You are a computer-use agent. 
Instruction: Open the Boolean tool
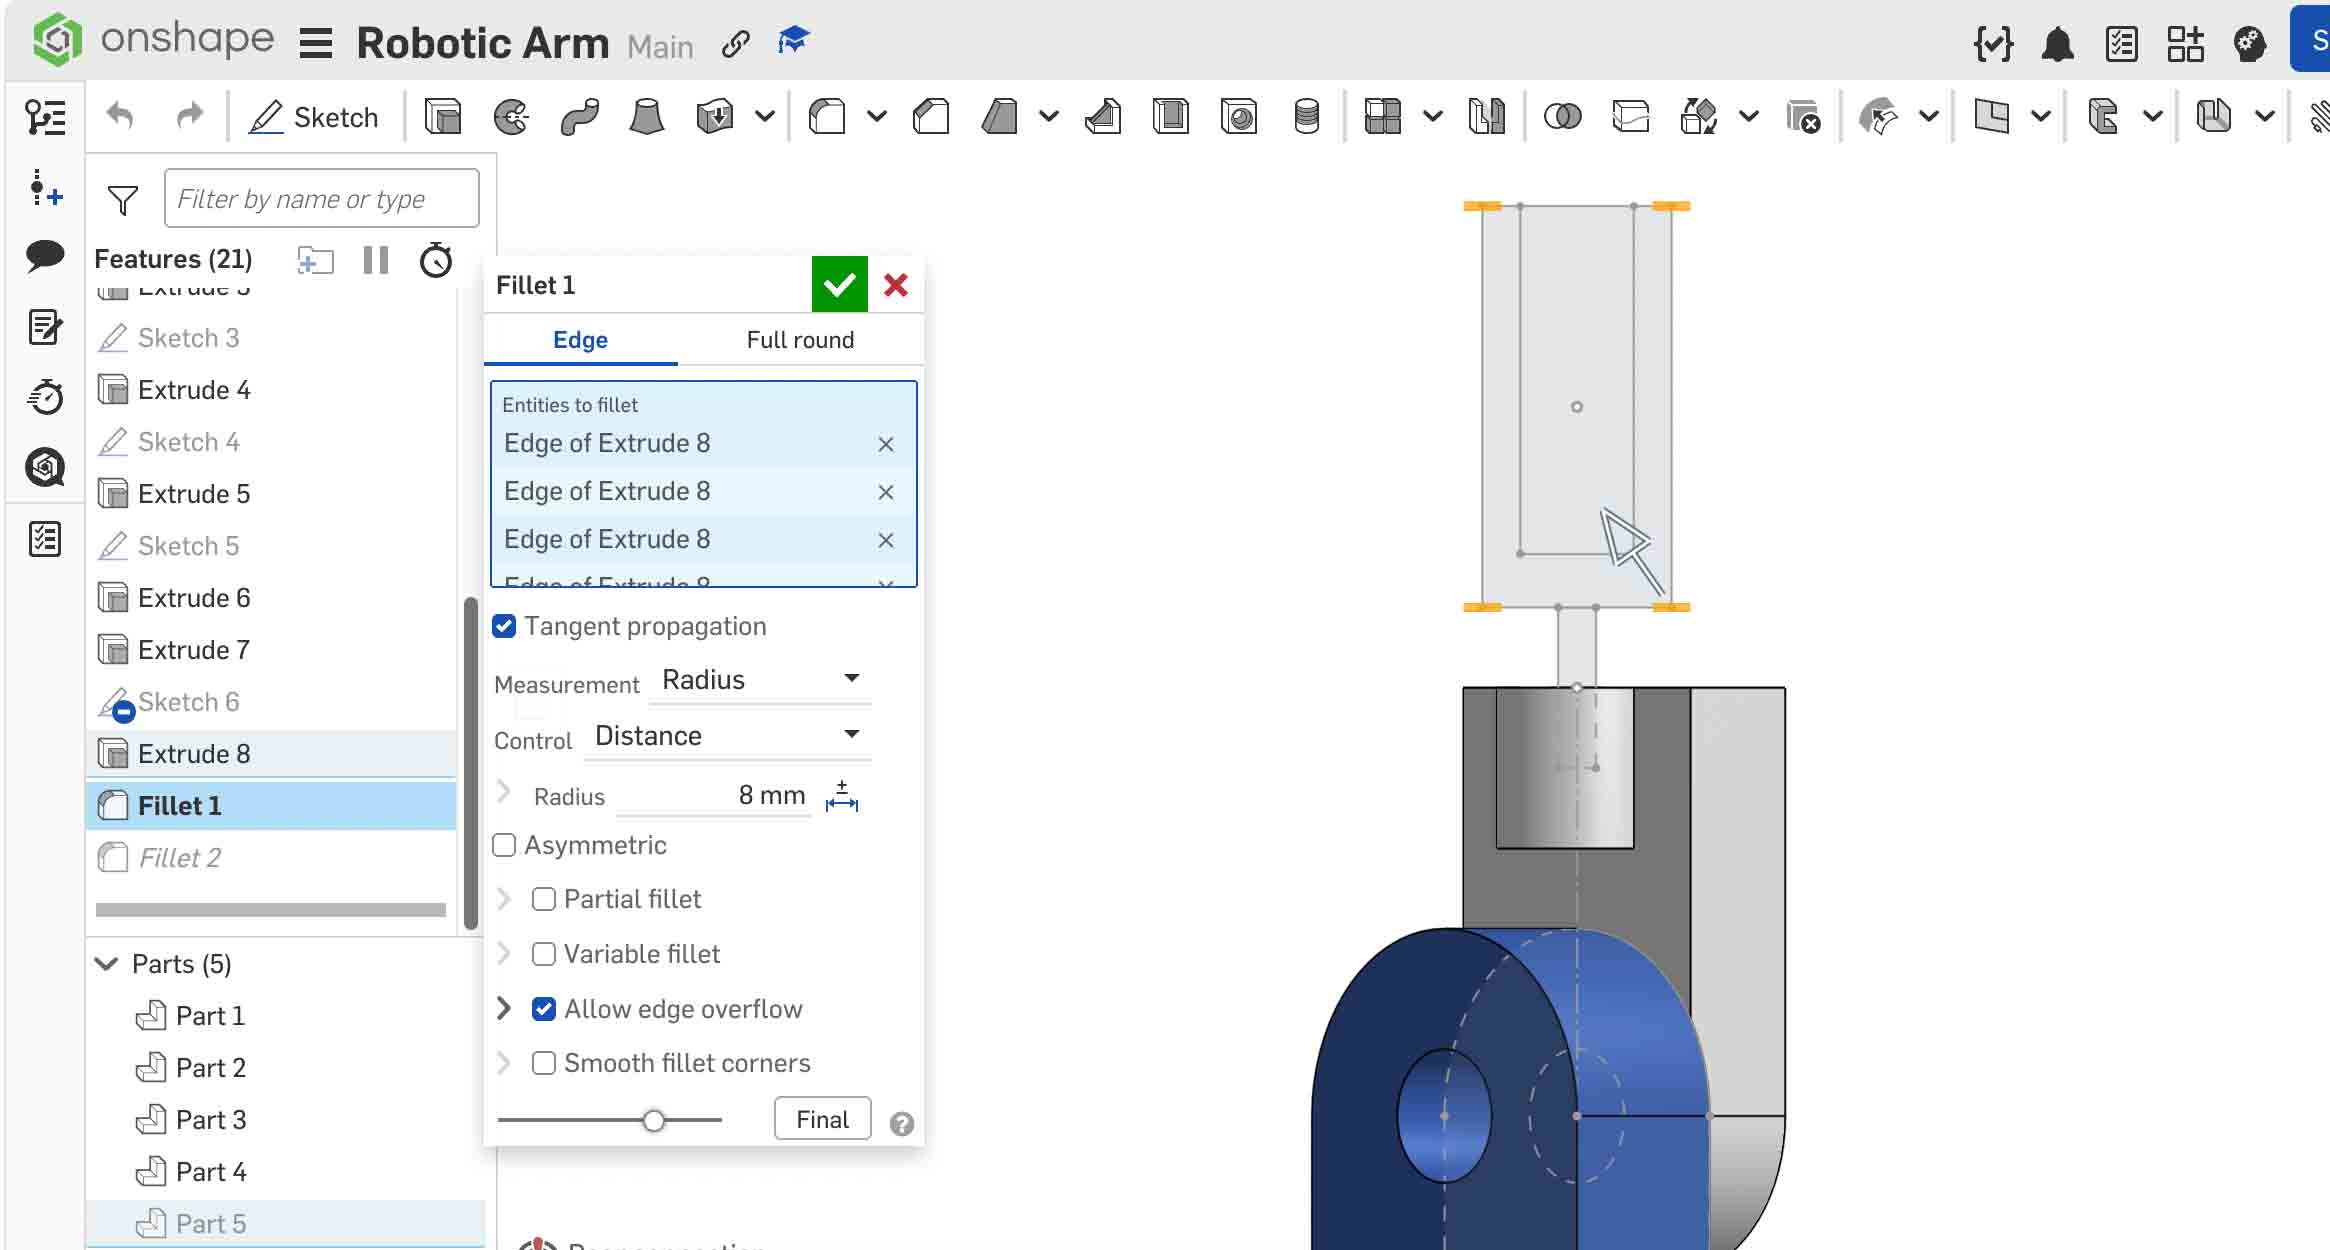(x=1563, y=117)
